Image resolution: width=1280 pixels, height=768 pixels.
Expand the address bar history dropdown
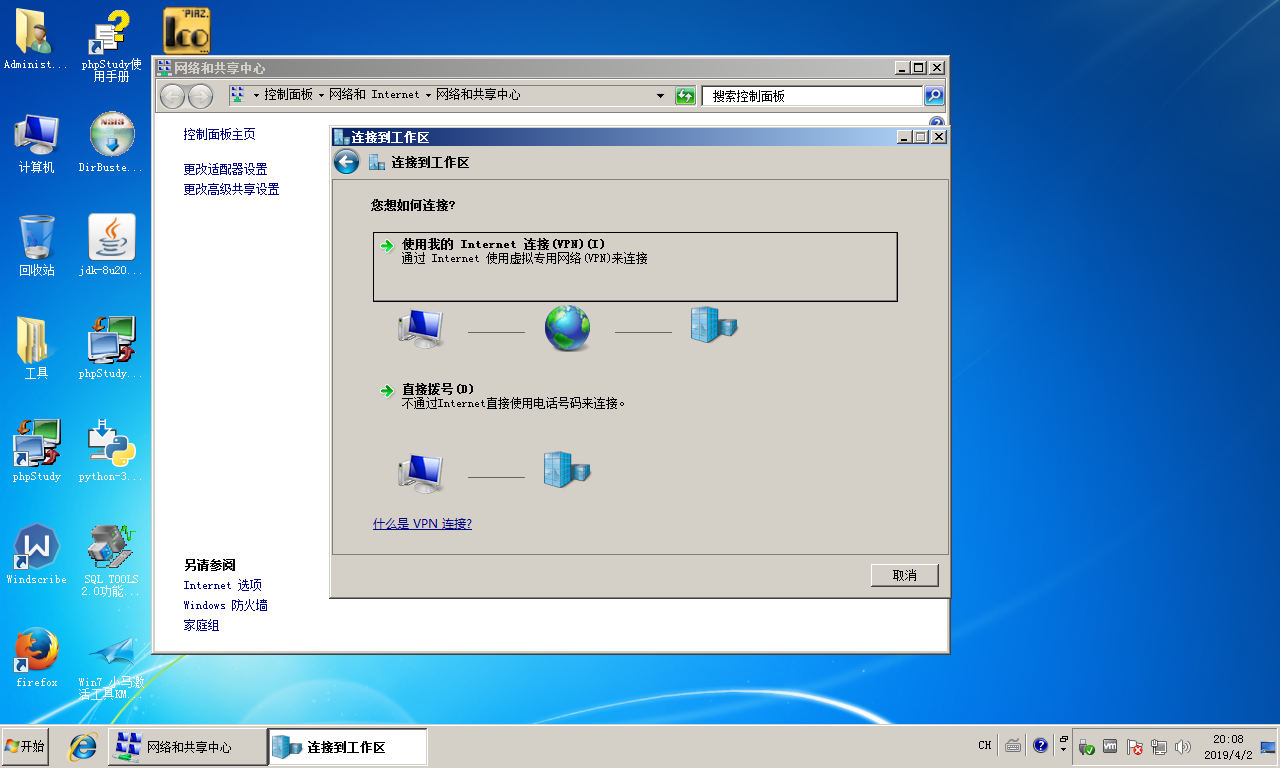tap(660, 96)
